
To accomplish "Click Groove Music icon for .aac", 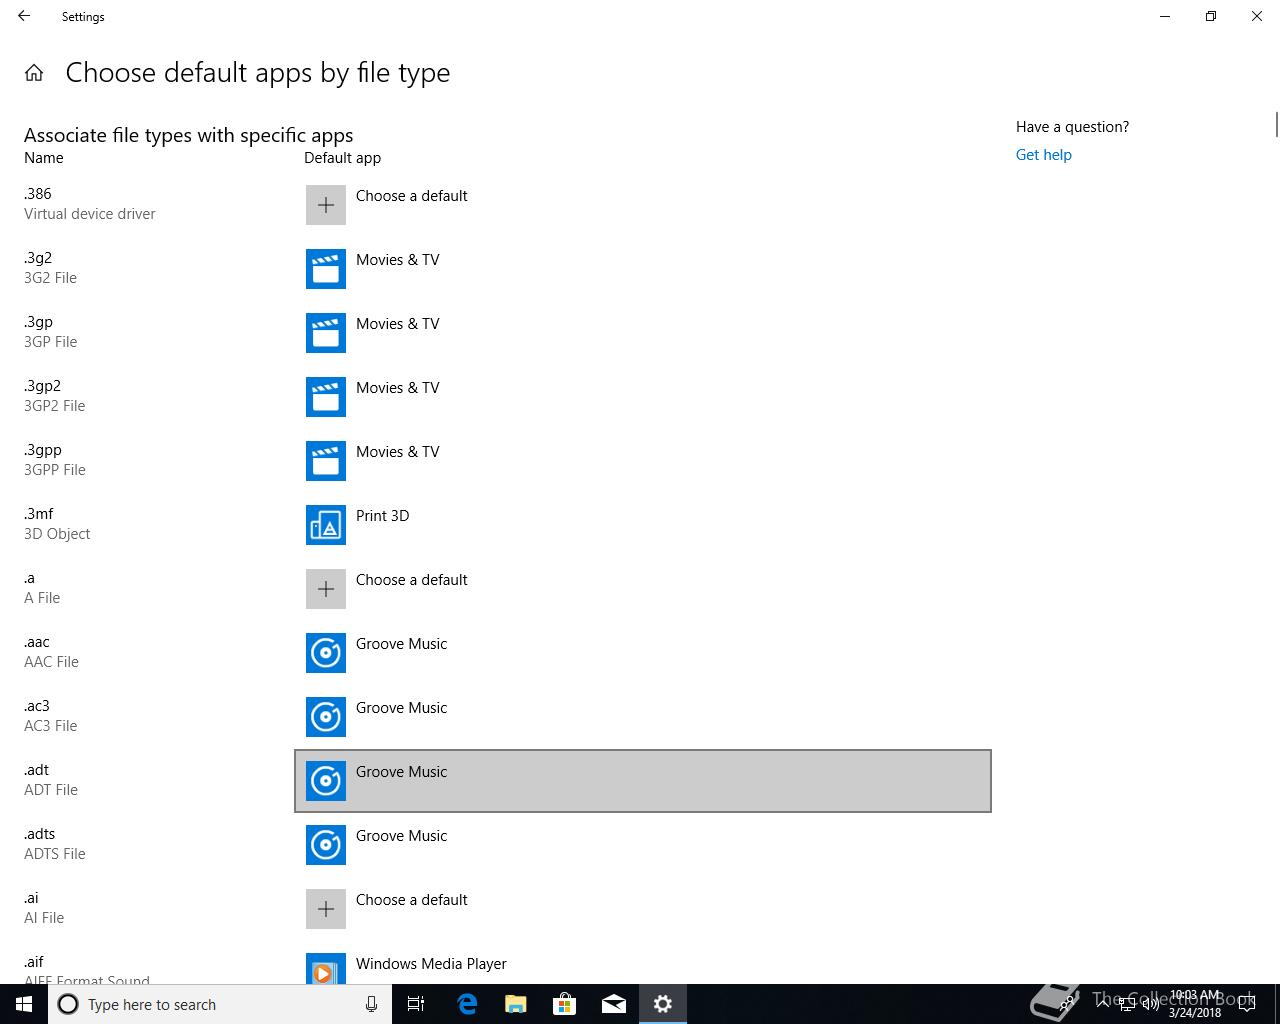I will click(x=326, y=653).
